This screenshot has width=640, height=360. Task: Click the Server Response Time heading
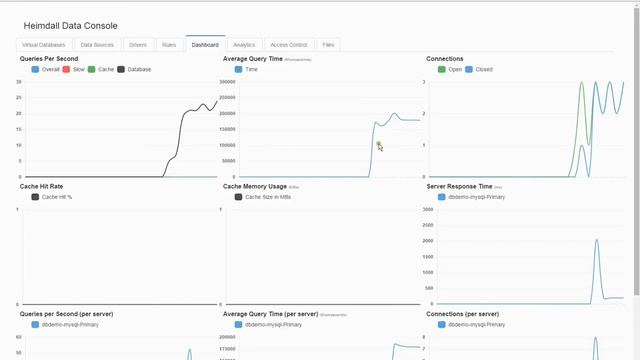(x=459, y=186)
